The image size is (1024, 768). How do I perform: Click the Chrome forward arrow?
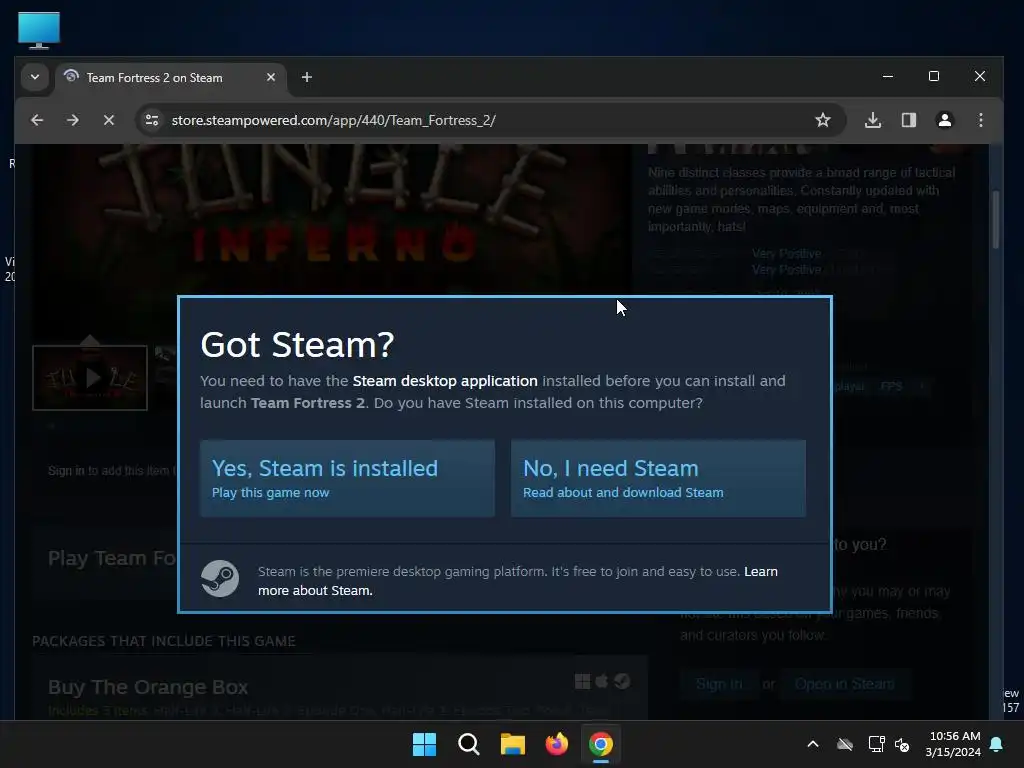tap(73, 120)
